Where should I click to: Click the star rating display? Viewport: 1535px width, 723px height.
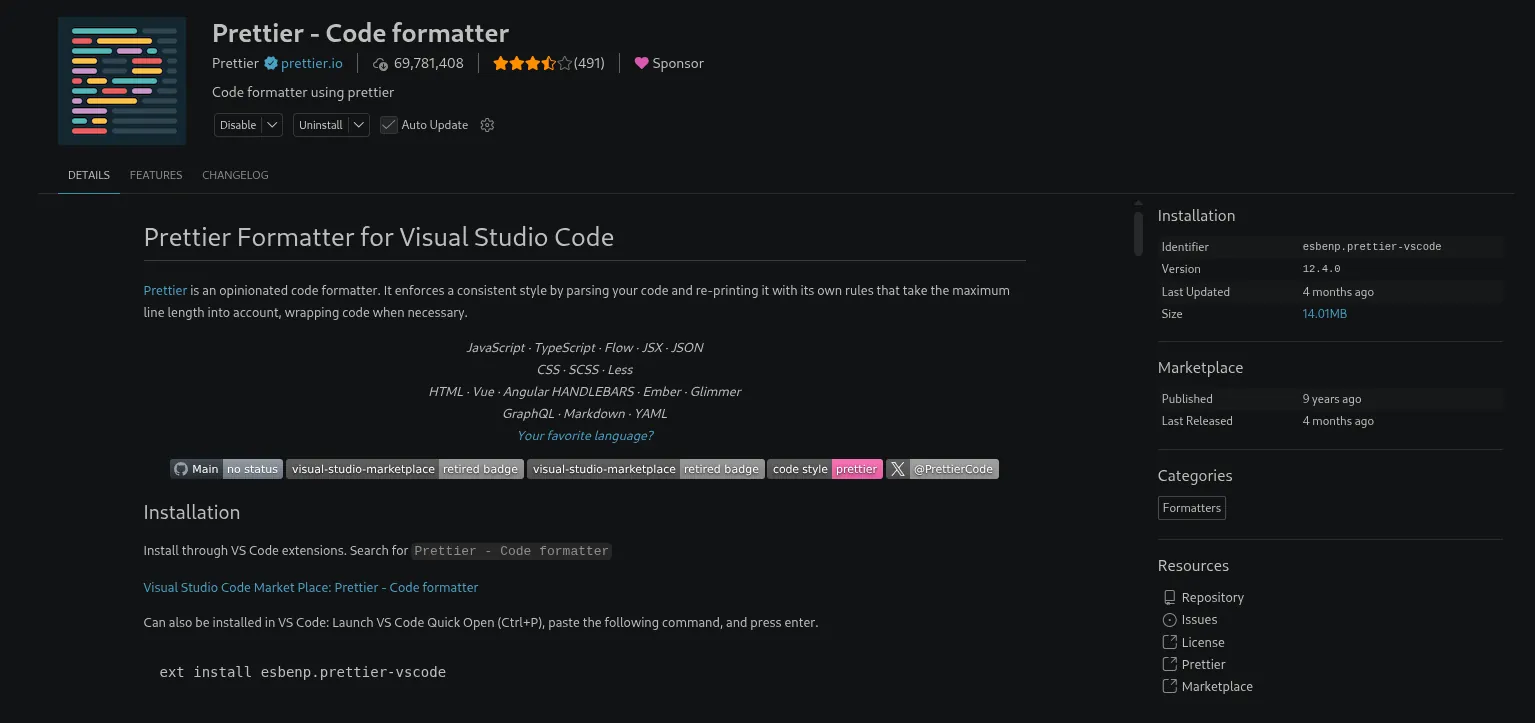coord(532,63)
